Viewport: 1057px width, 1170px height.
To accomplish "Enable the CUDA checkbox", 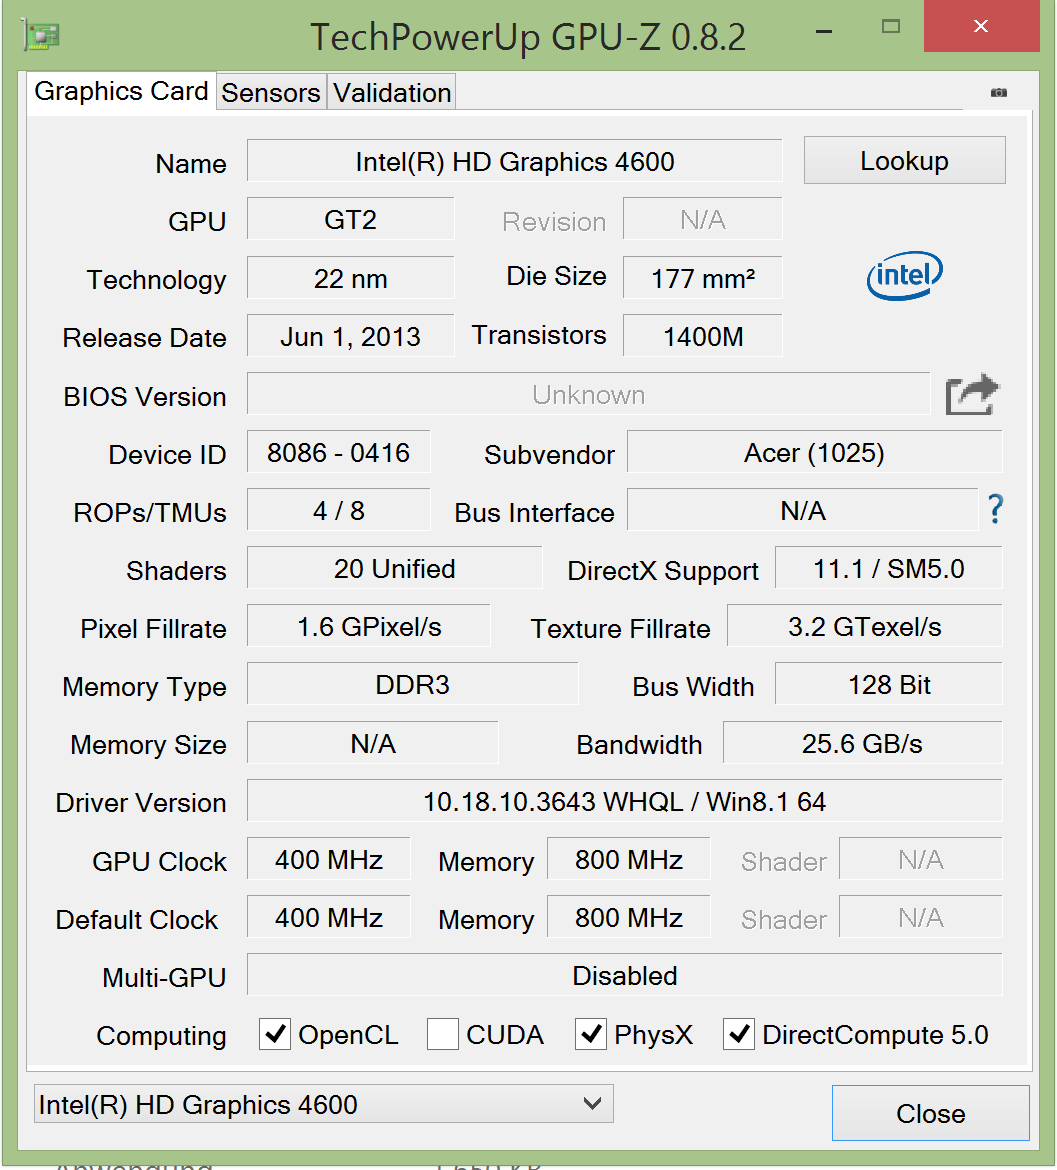I will pos(443,1035).
